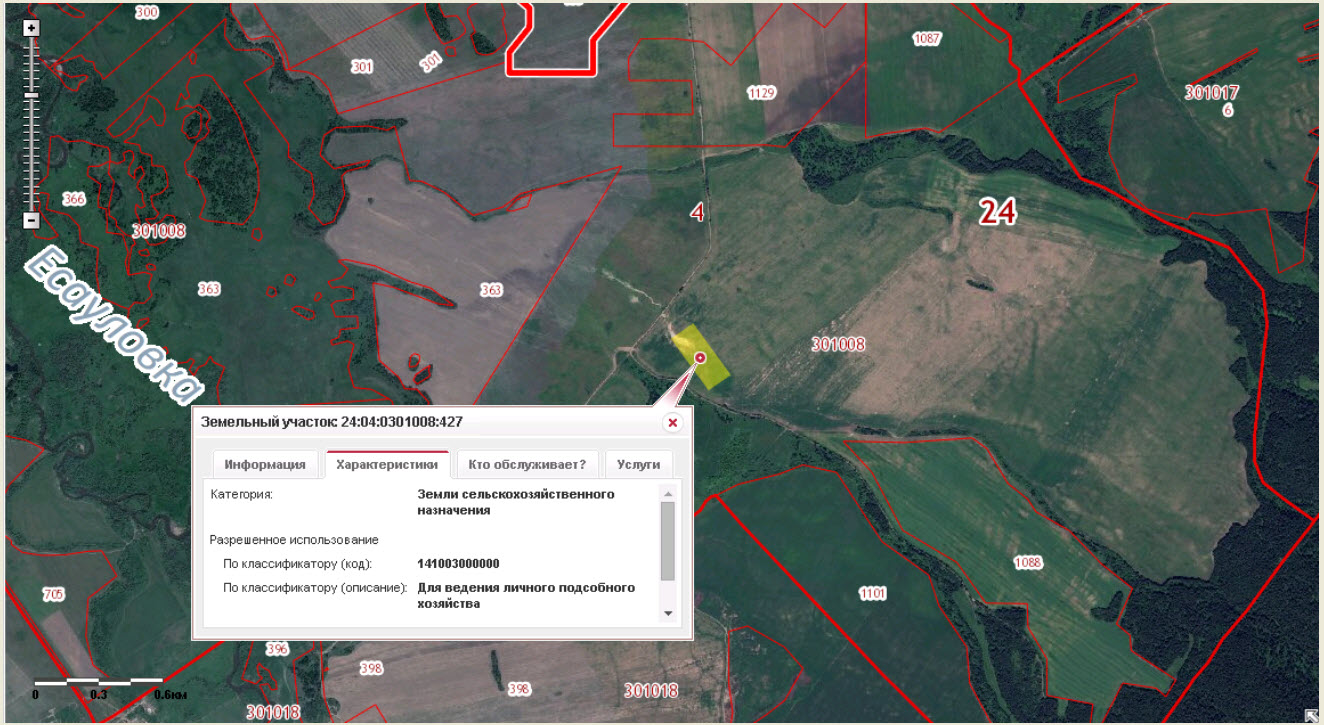Click popup scrollbar up arrow

pos(668,493)
